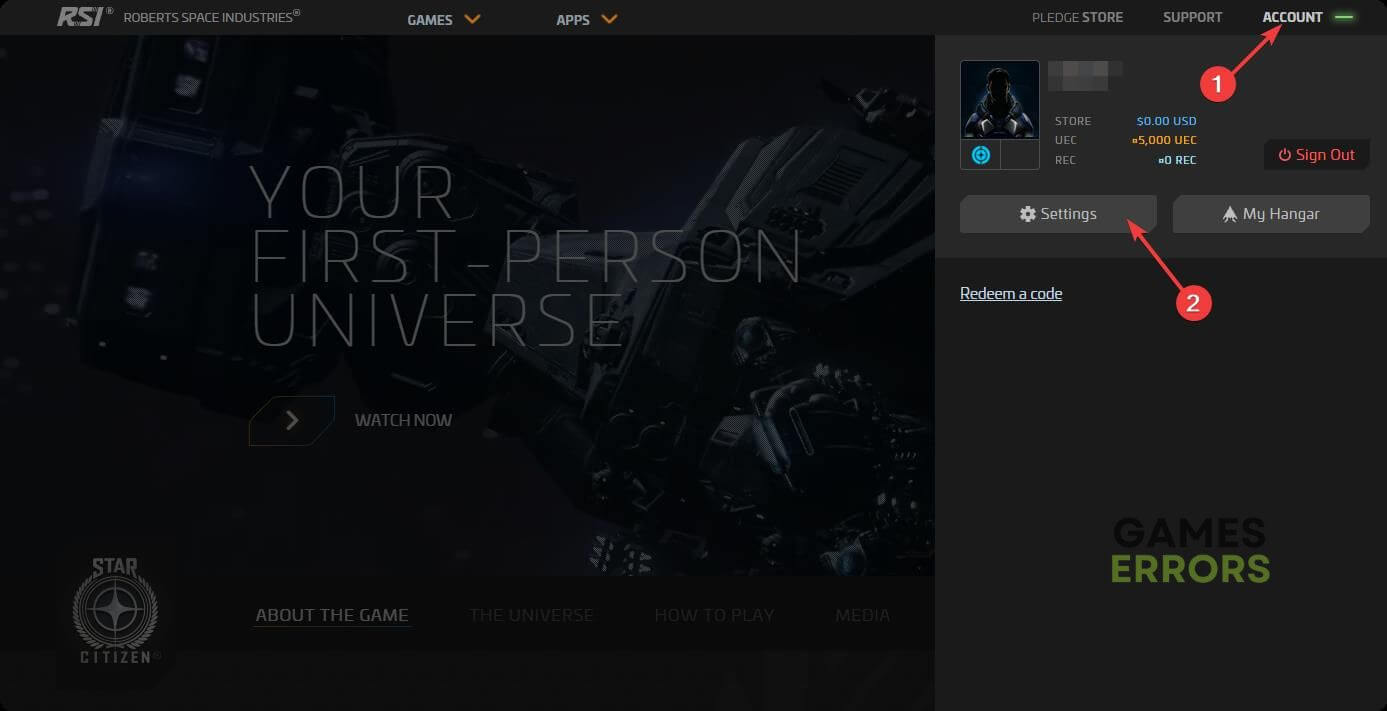Image resolution: width=1387 pixels, height=711 pixels.
Task: Click the Watch Now arrow button
Action: [x=292, y=420]
